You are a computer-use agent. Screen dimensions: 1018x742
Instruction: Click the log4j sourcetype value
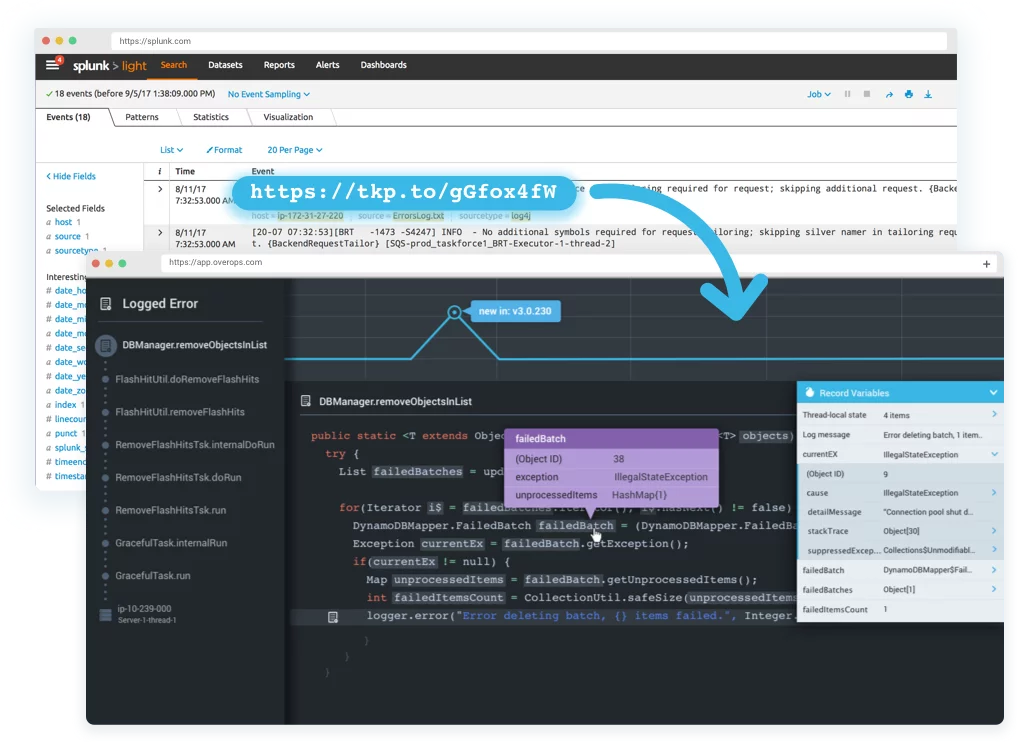click(x=521, y=216)
